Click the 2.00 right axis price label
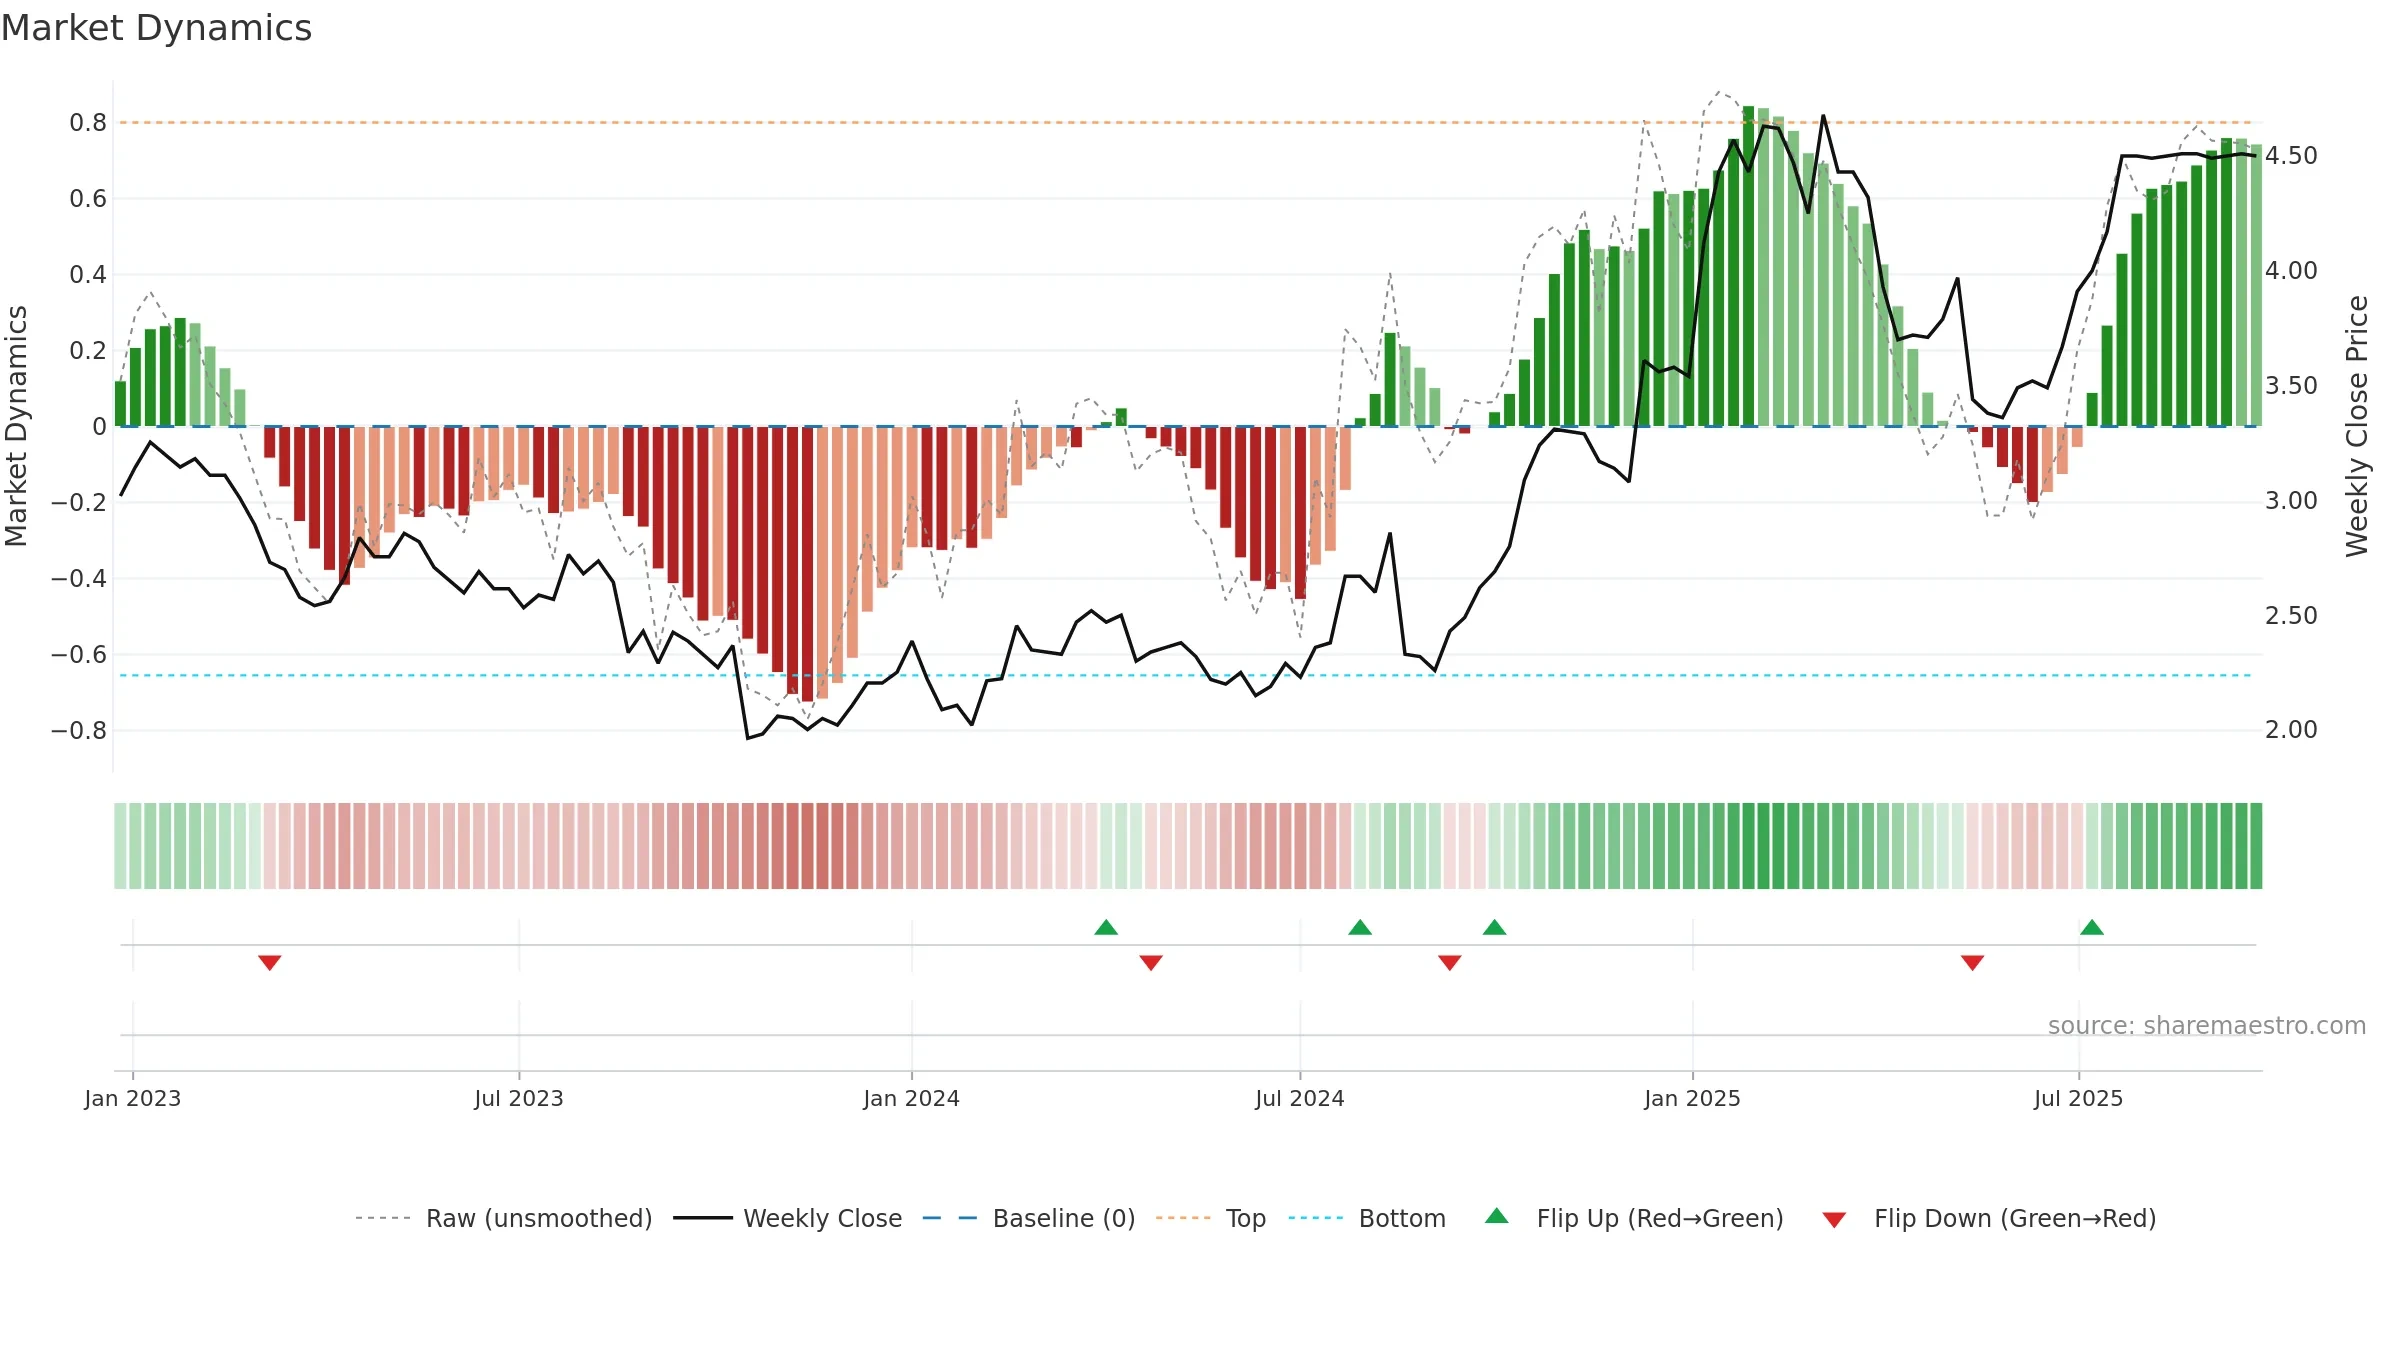Viewport: 2400px width, 1350px height. (x=2291, y=730)
